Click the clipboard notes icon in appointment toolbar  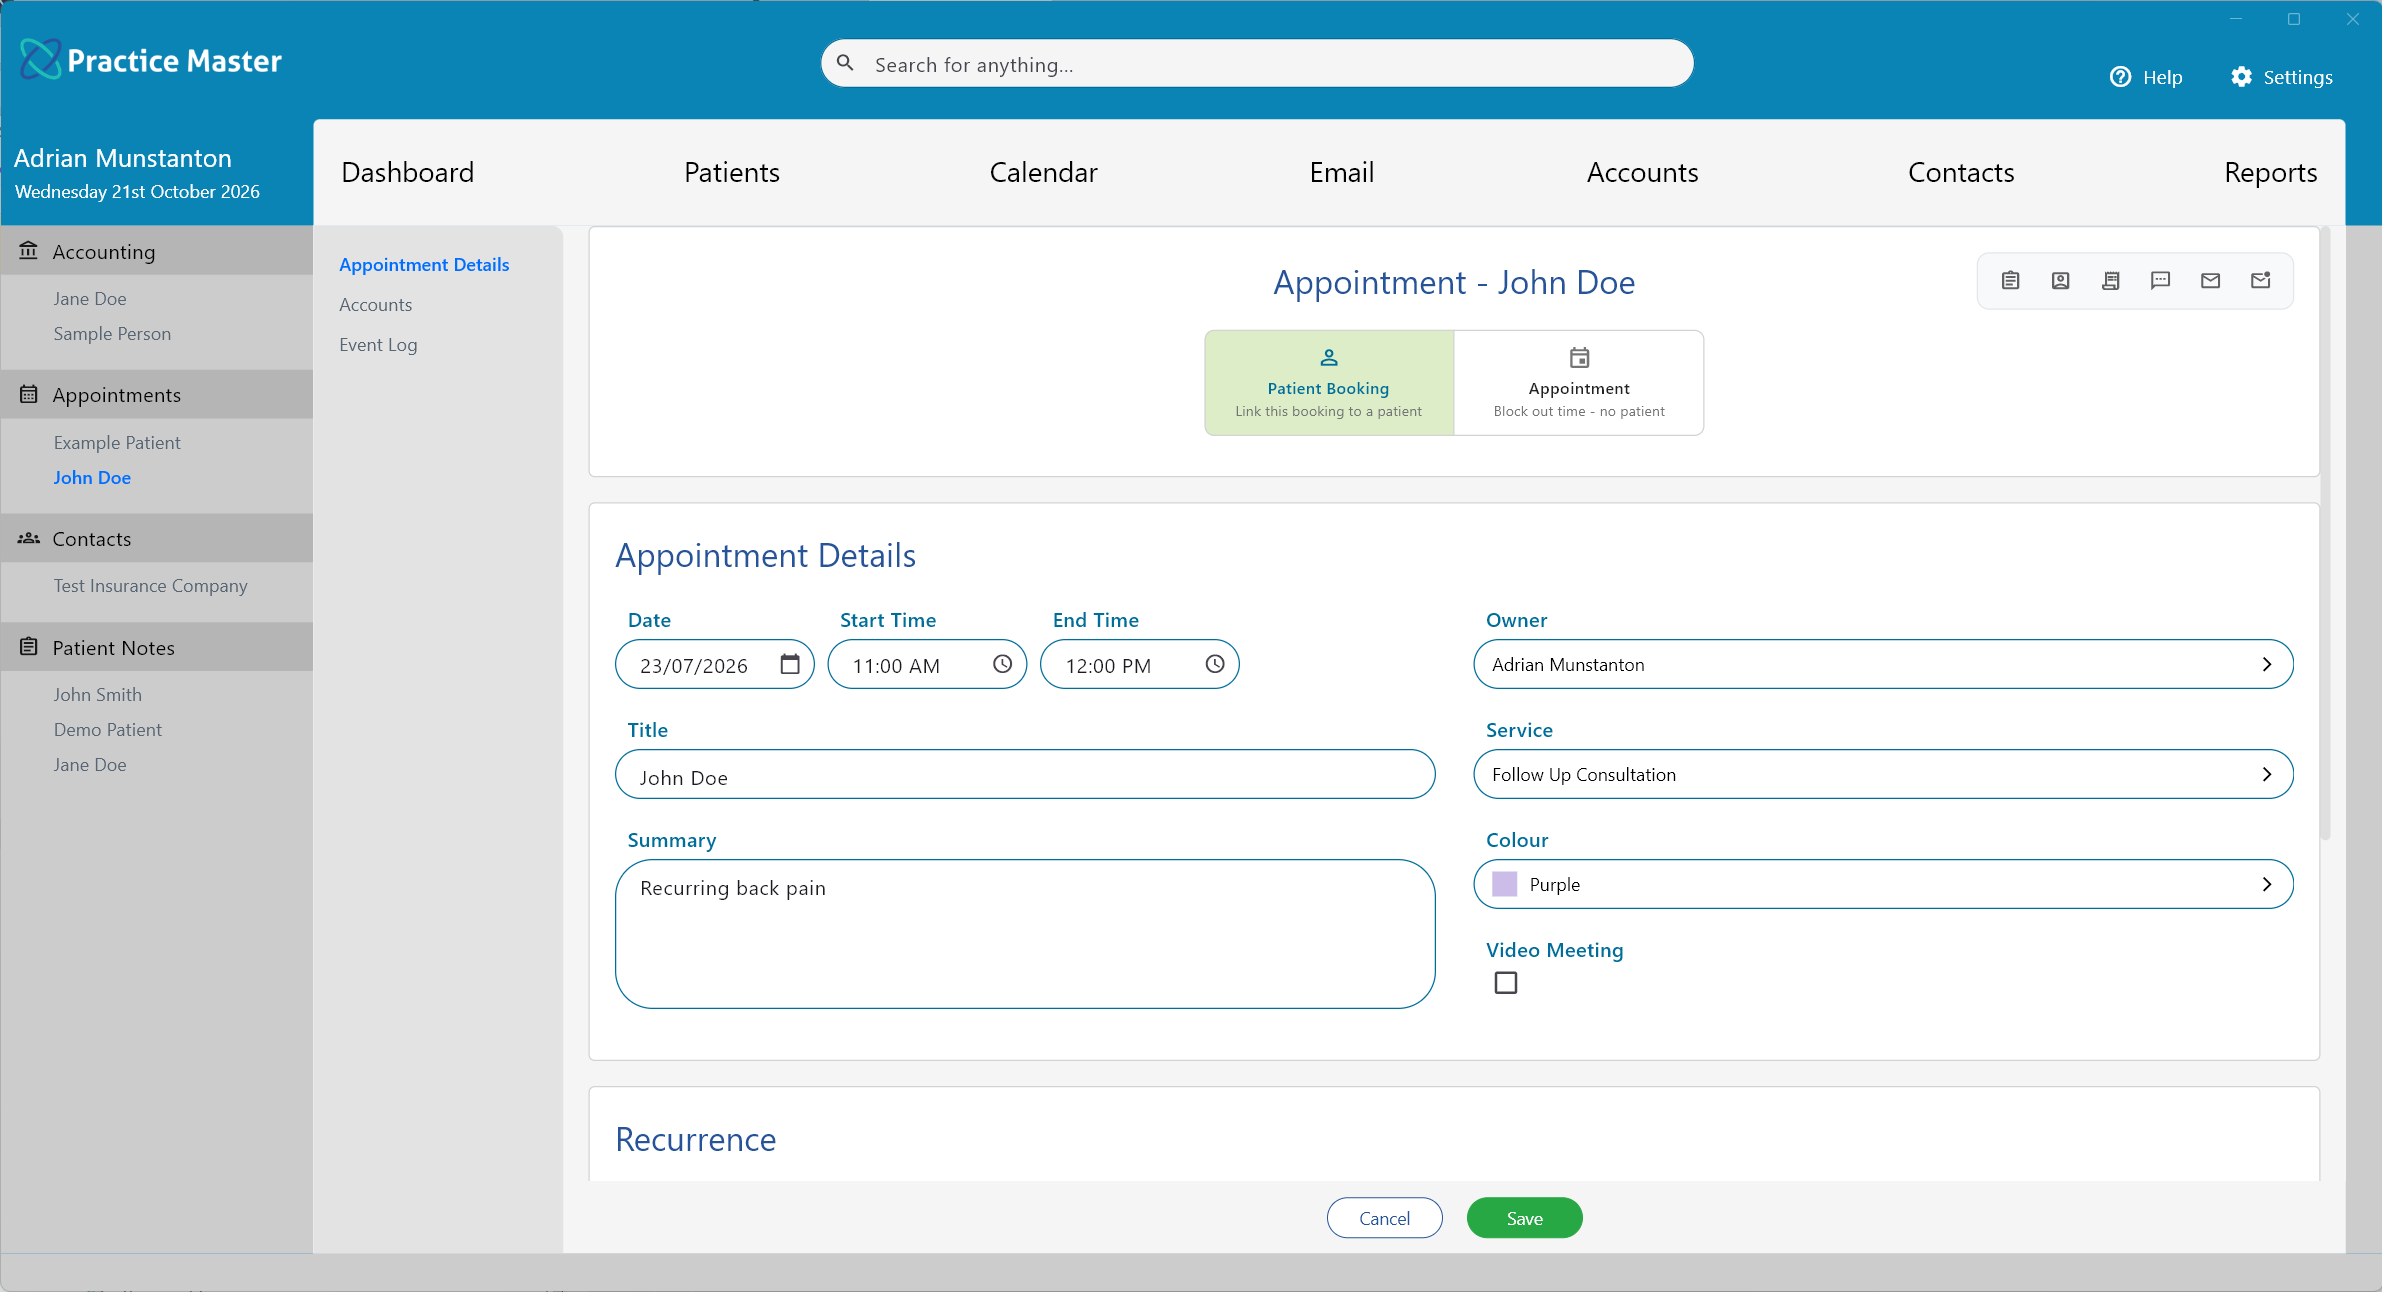[x=2010, y=281]
